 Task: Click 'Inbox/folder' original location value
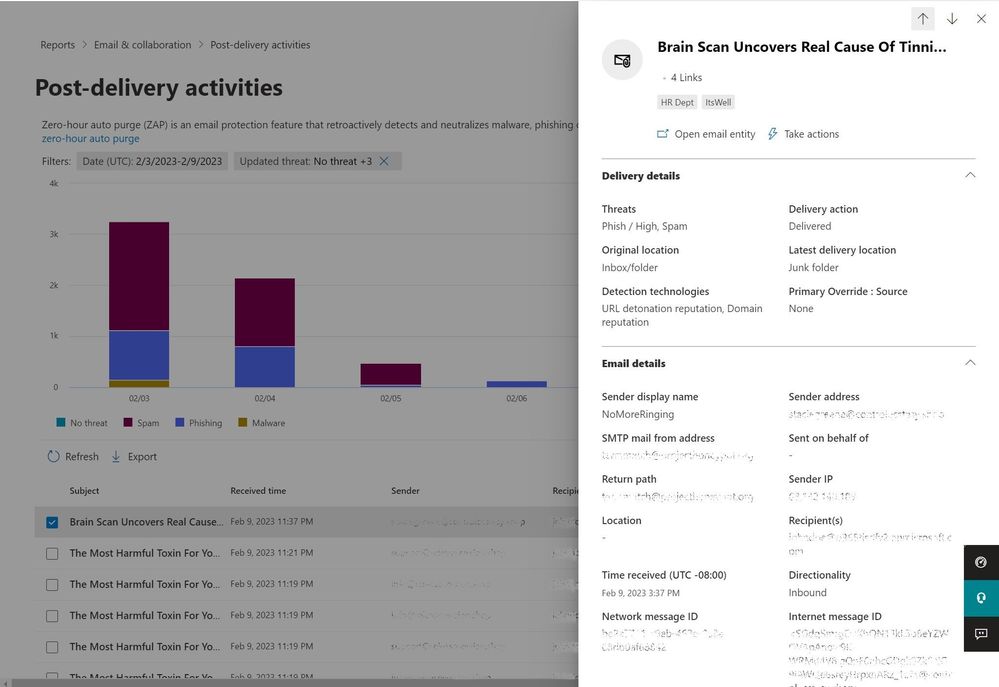pos(629,267)
